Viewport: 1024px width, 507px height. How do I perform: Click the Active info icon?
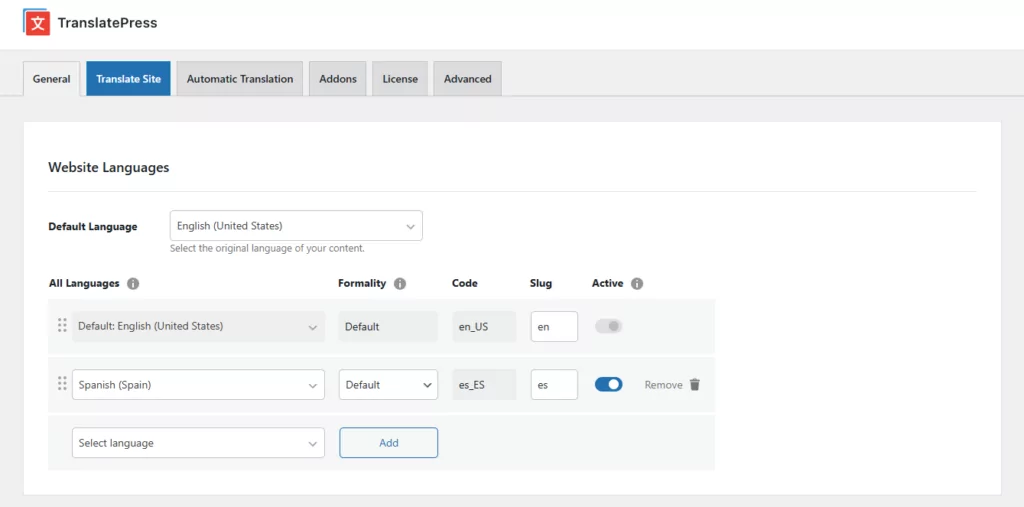(637, 284)
